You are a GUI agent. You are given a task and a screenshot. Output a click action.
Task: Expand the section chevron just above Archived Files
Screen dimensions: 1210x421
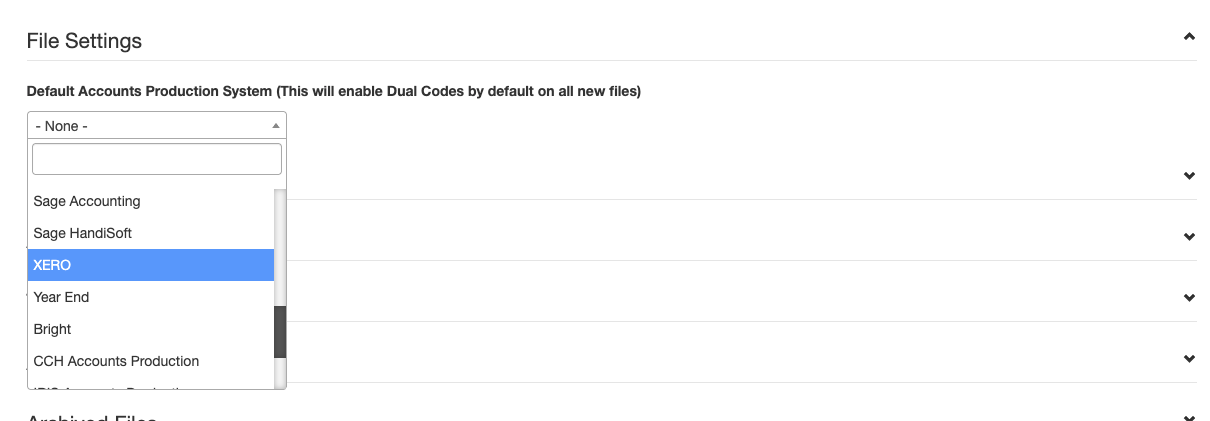tap(1189, 359)
